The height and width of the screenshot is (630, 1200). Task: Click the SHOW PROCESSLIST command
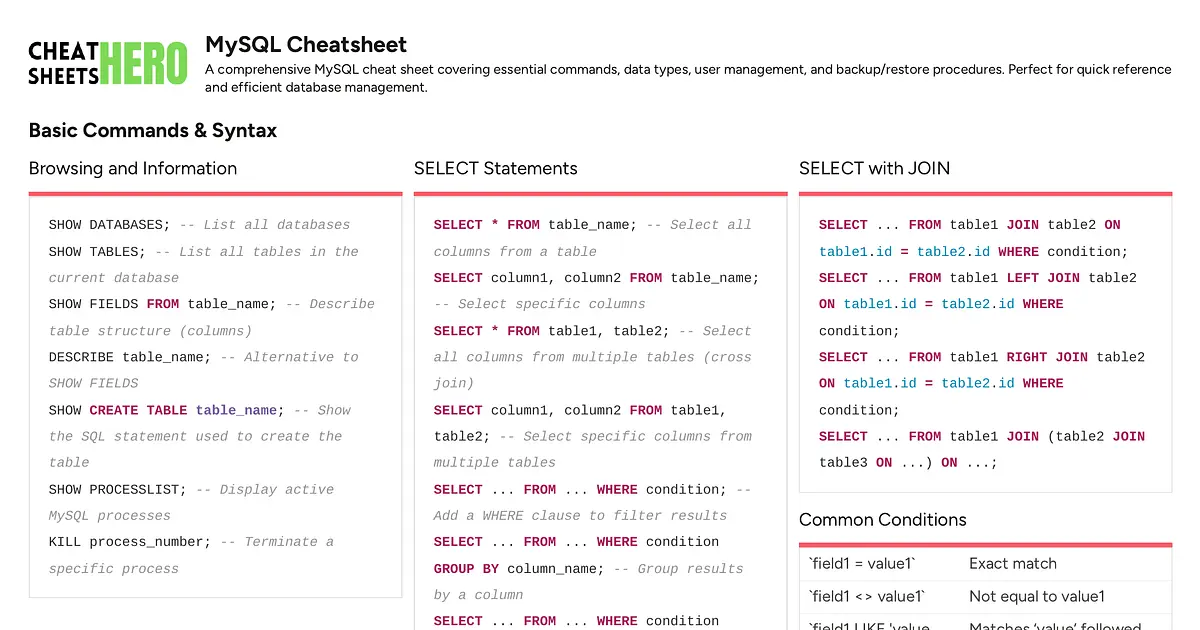point(118,490)
